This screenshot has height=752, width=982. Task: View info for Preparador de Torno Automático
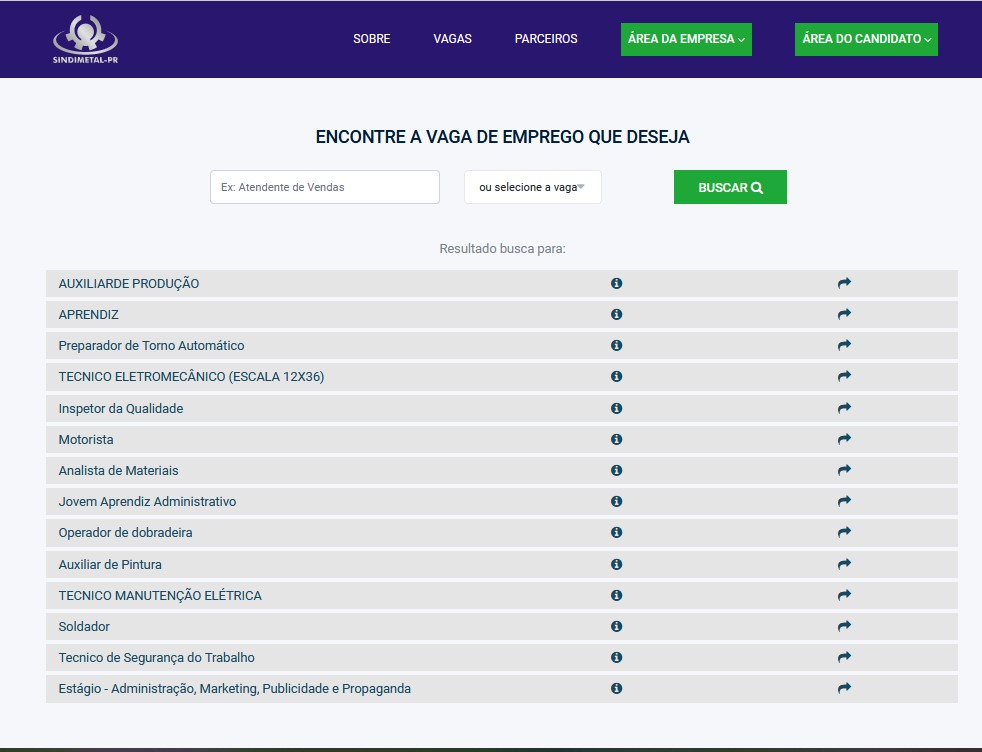[616, 345]
